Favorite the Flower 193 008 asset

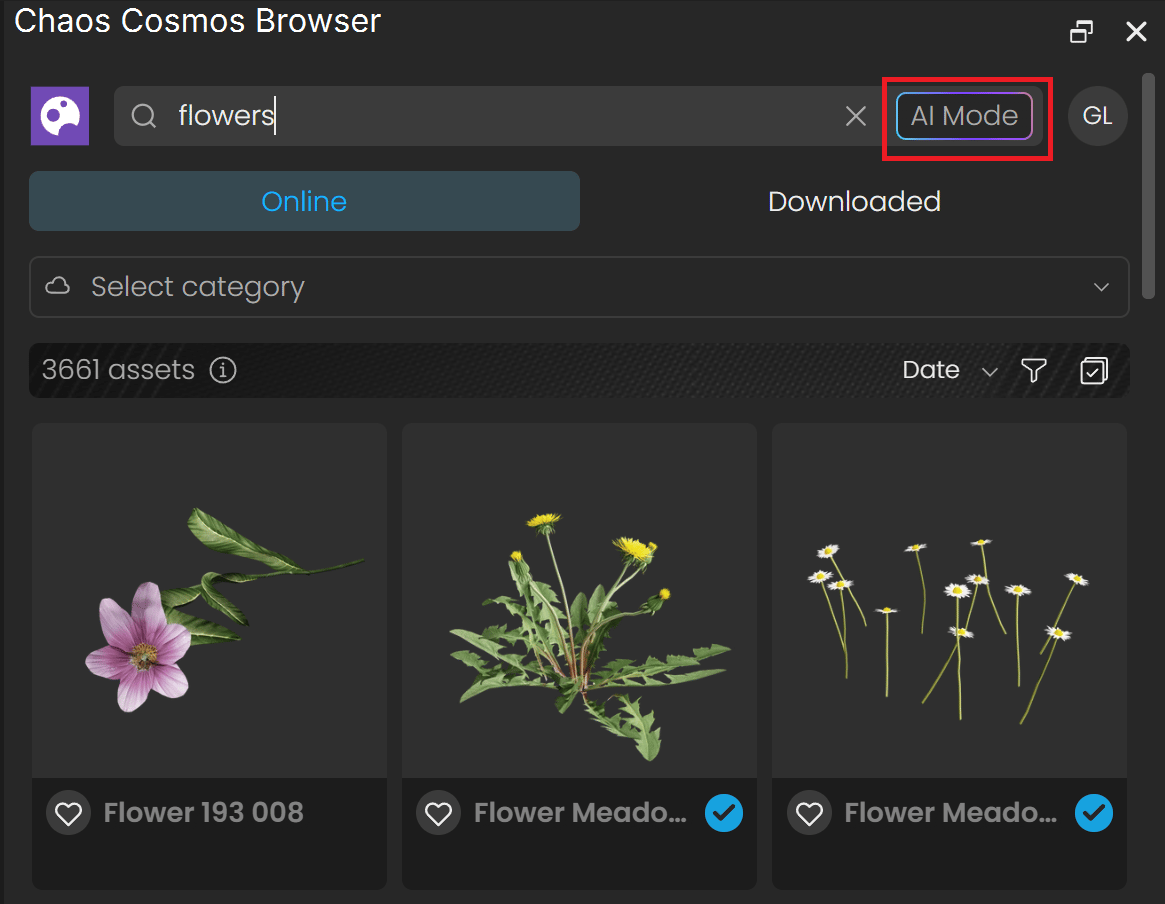tap(68, 813)
